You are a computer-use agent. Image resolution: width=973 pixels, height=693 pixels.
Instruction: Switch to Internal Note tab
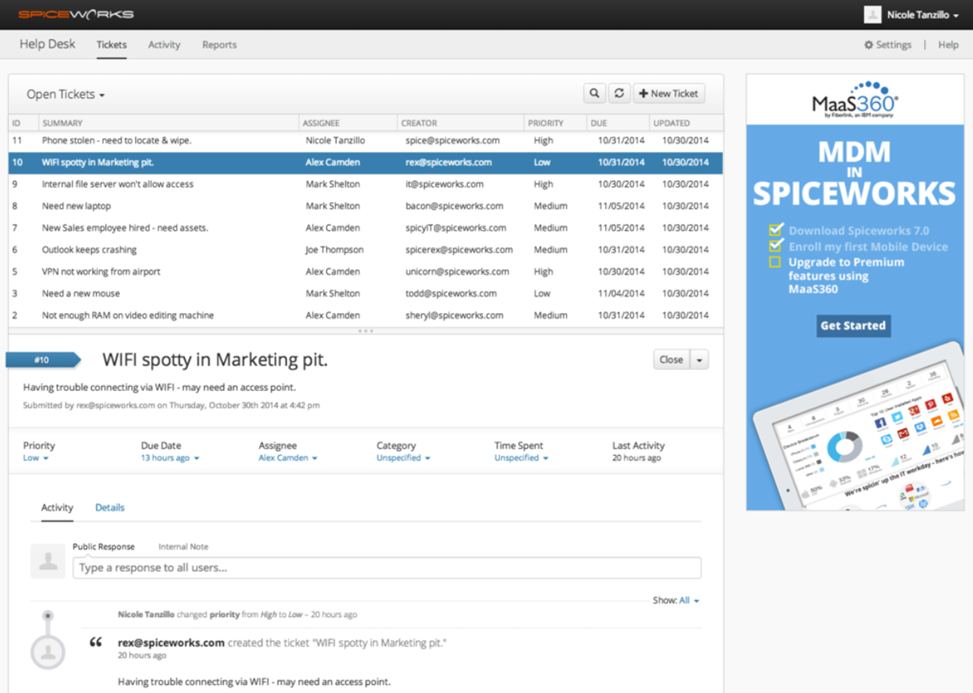[183, 547]
